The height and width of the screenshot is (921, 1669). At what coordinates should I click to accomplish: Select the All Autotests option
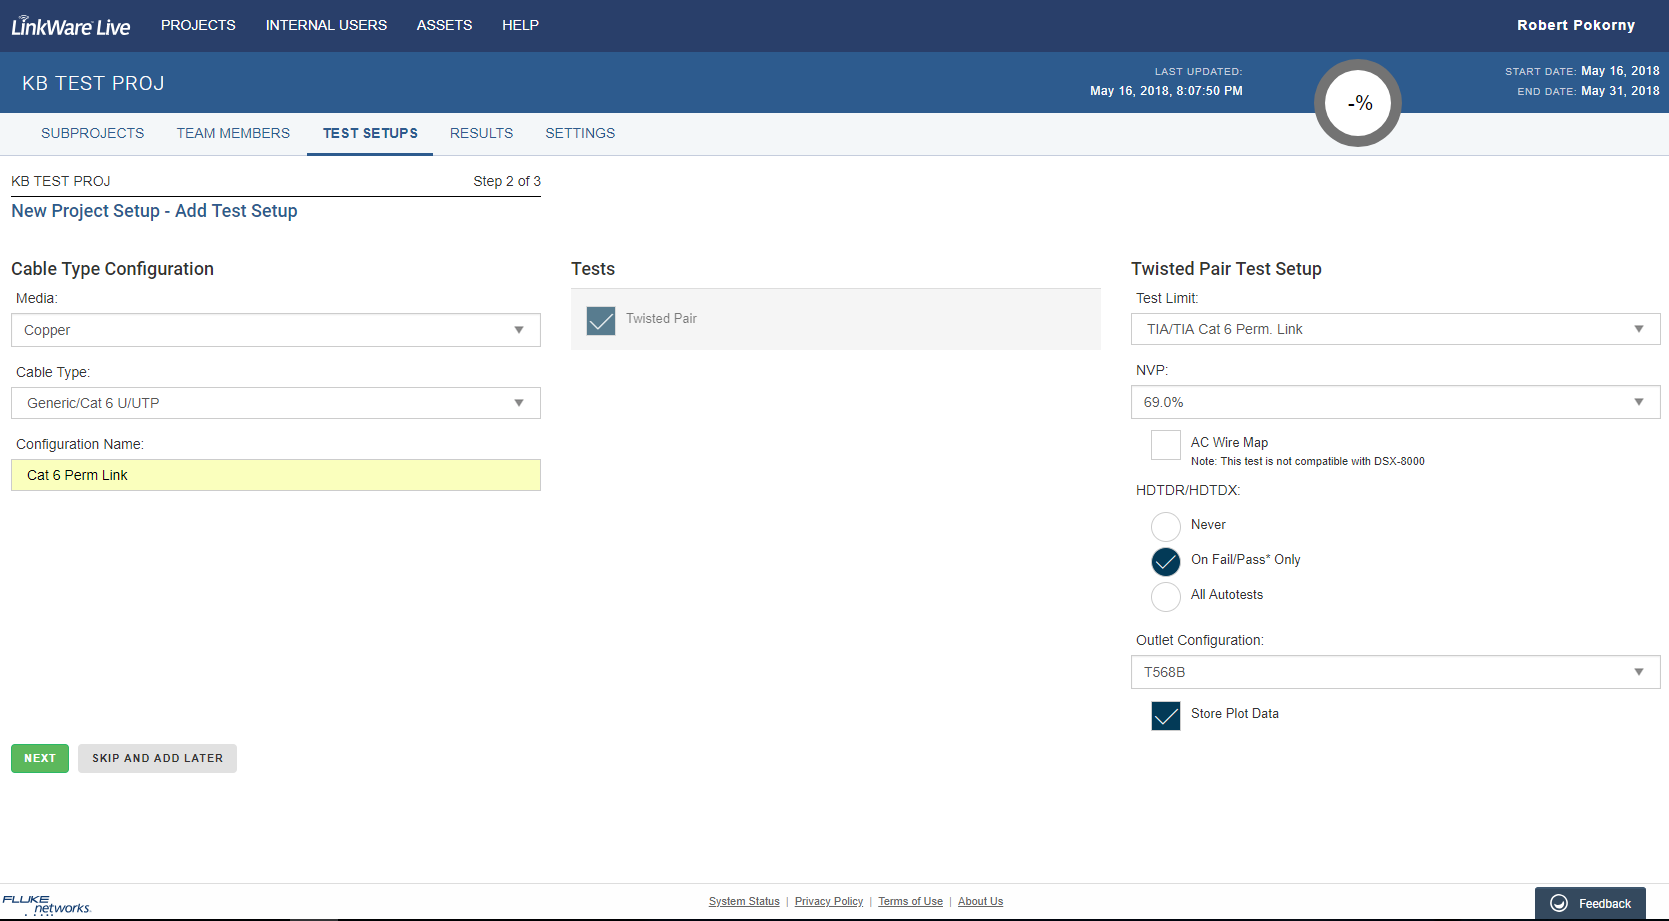(x=1166, y=597)
